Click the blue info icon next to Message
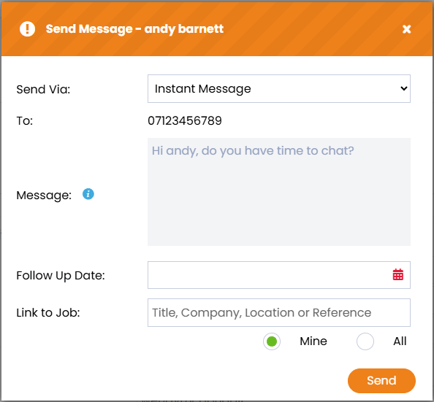The height and width of the screenshot is (402, 434). pyautogui.click(x=88, y=194)
